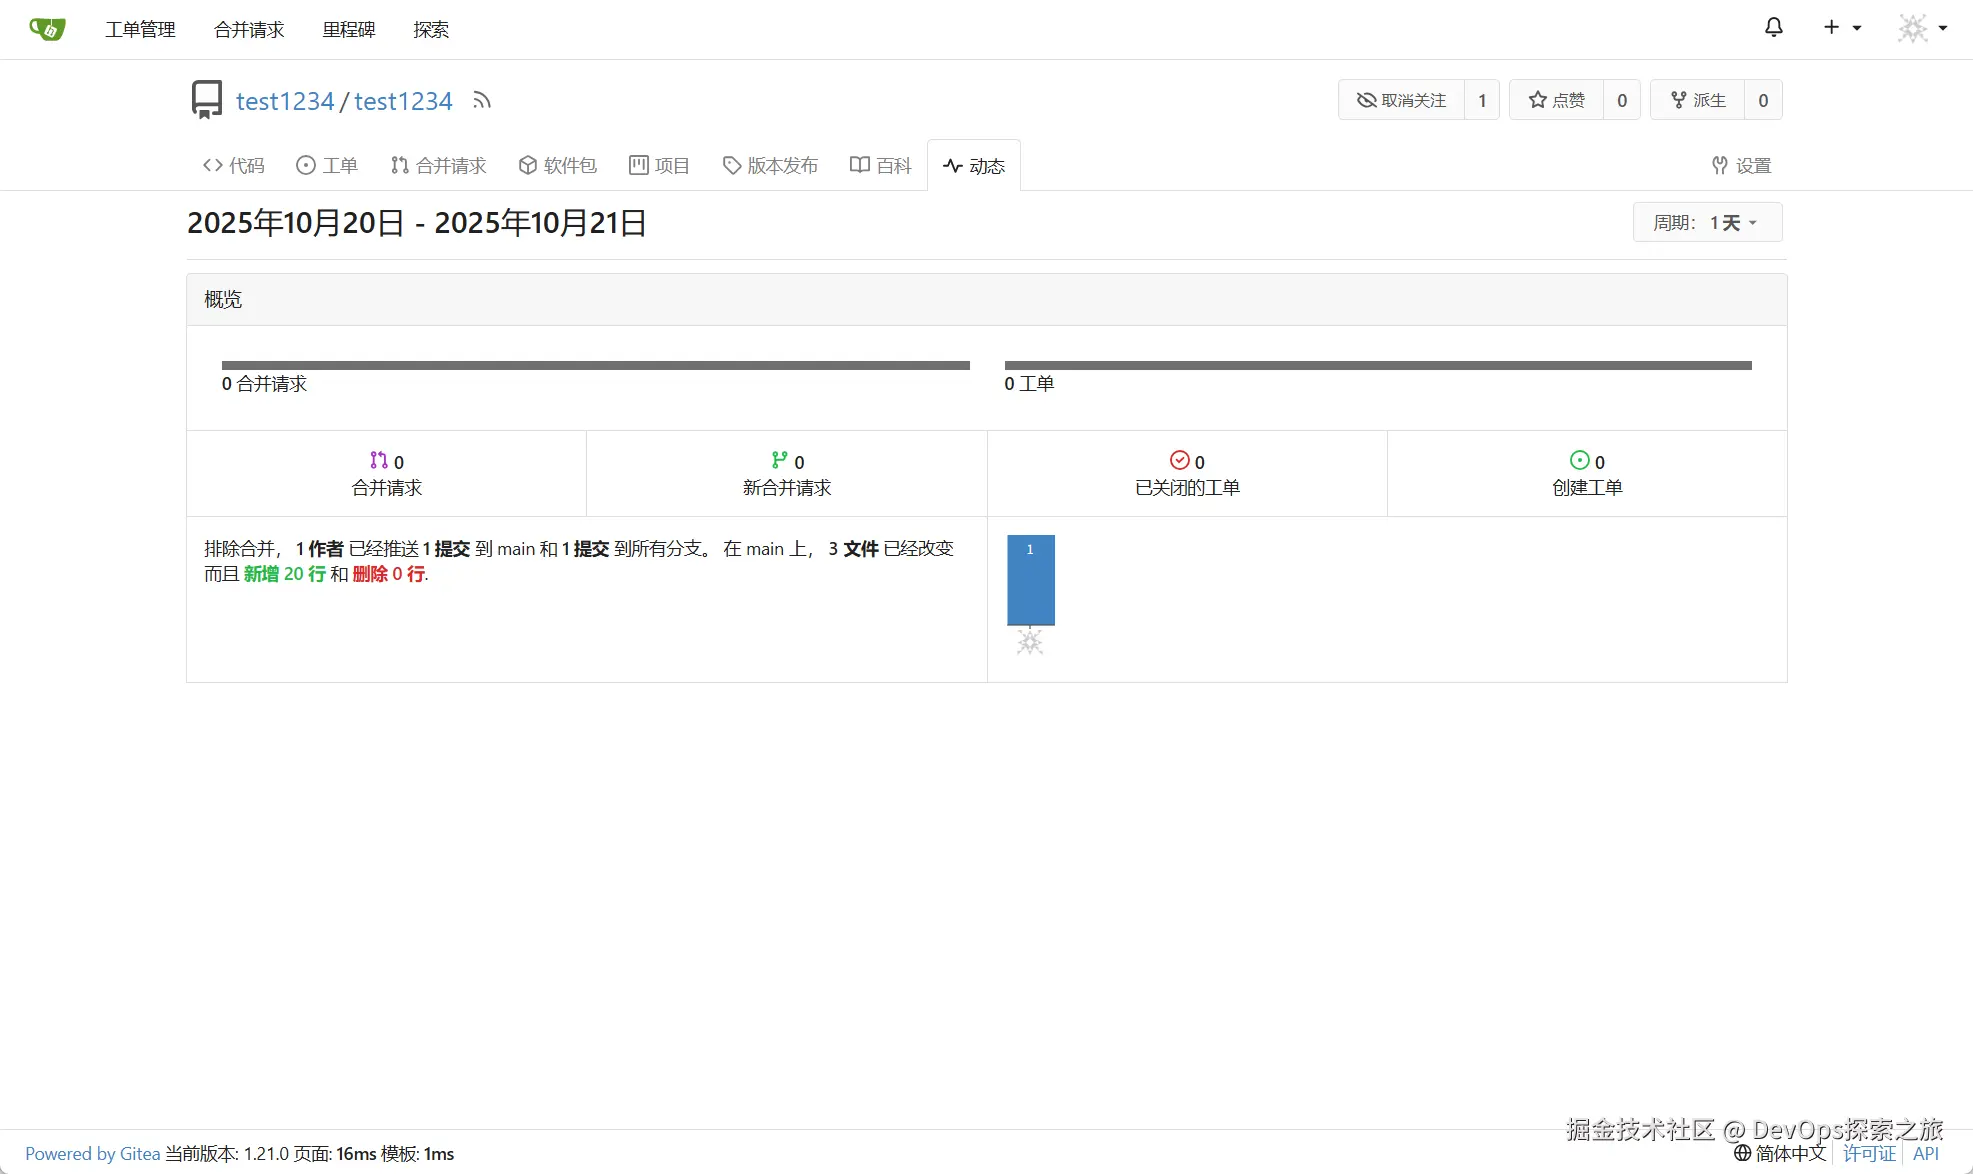Viewport: 1973px width, 1174px height.
Task: Click the 派生 fork button
Action: [1697, 100]
